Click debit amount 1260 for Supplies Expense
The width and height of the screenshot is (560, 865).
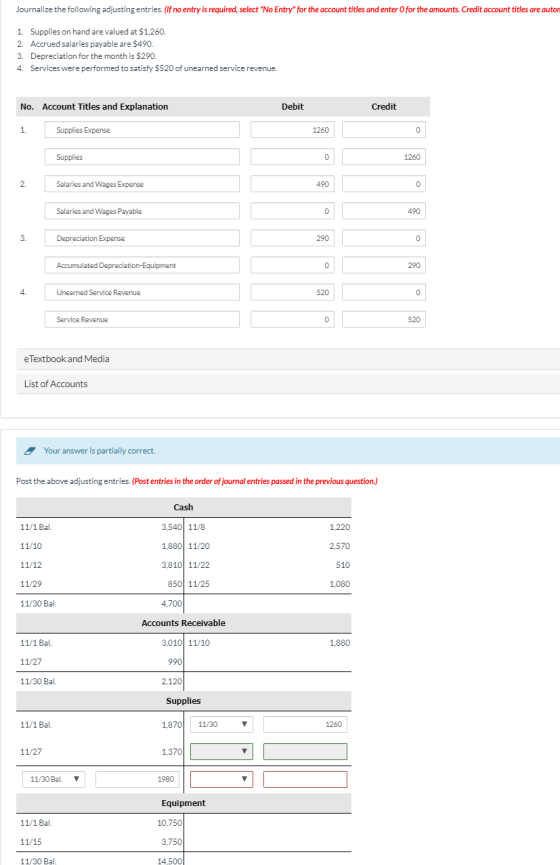click(x=292, y=130)
